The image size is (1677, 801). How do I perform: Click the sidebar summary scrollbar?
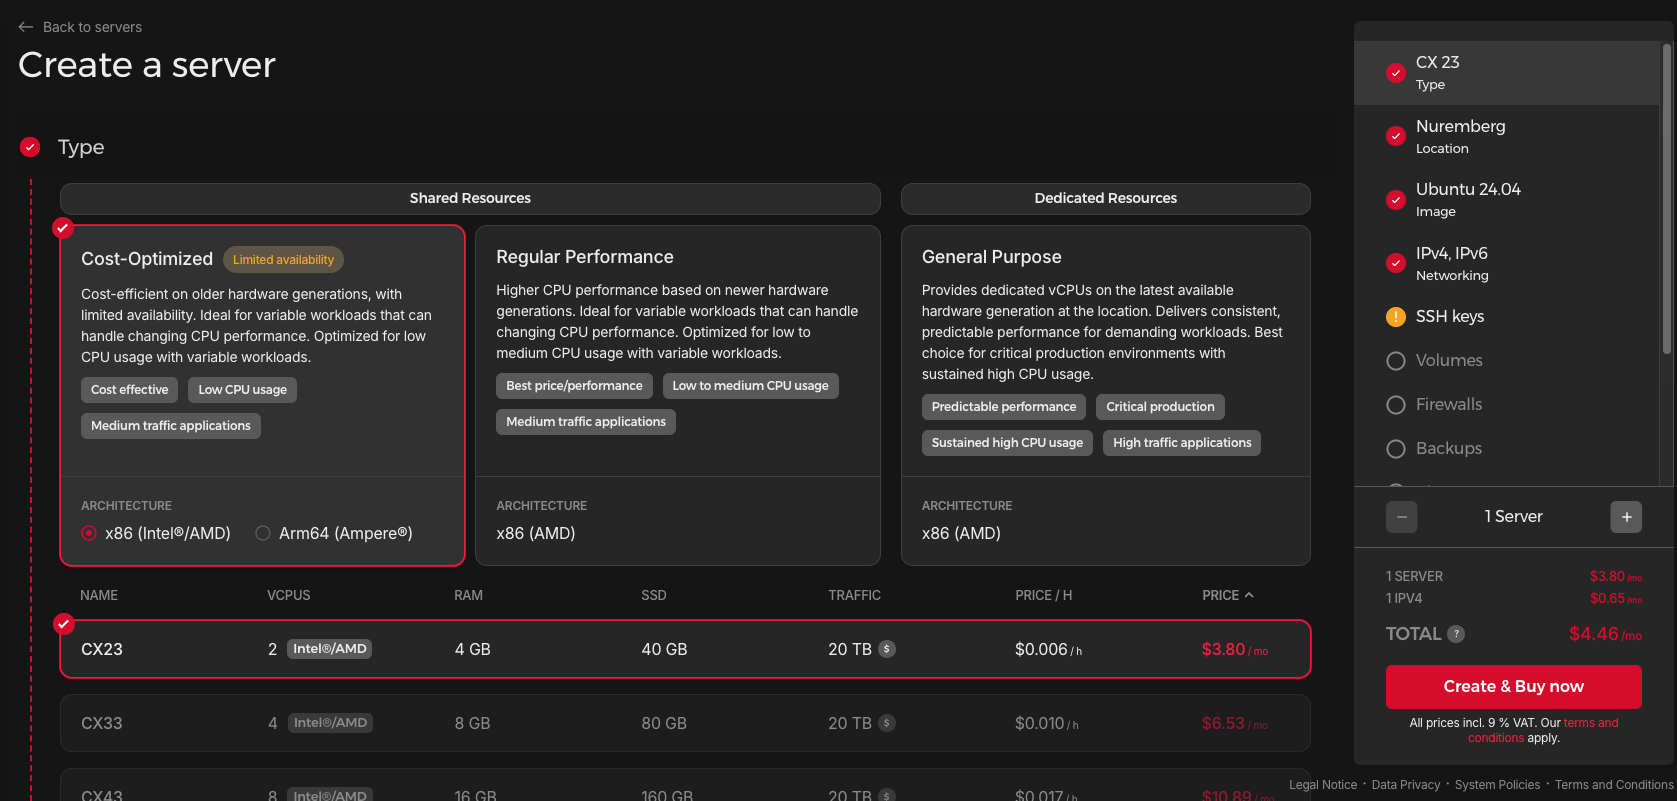(1667, 199)
